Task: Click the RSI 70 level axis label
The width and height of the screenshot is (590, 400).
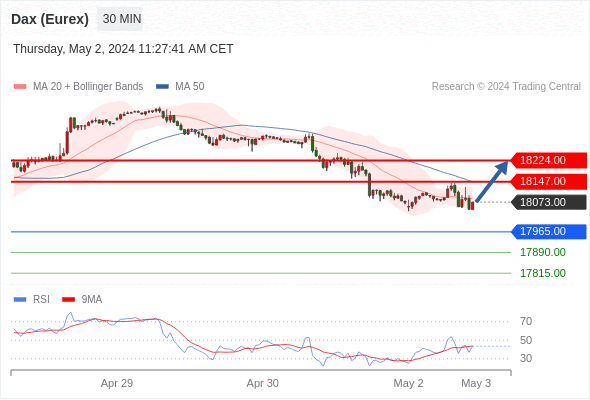Action: (526, 321)
